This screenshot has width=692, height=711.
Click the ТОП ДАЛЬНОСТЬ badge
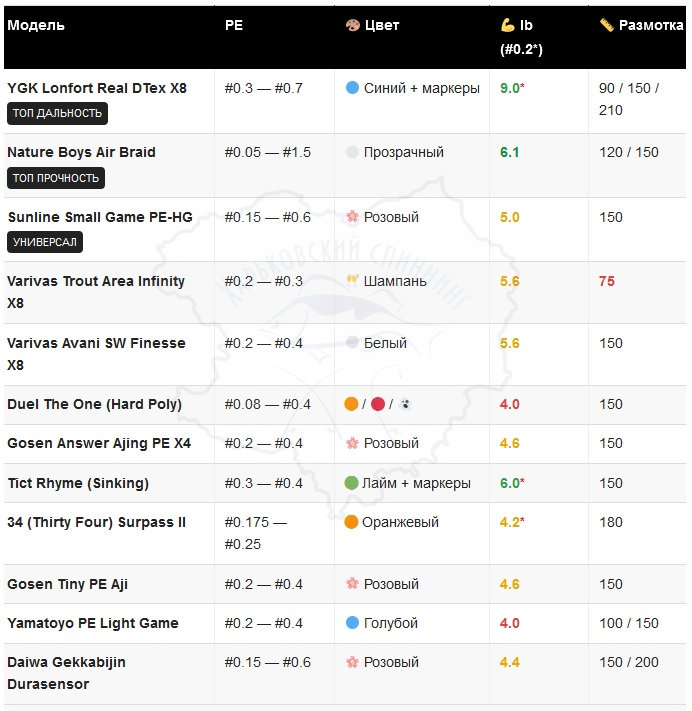[57, 113]
